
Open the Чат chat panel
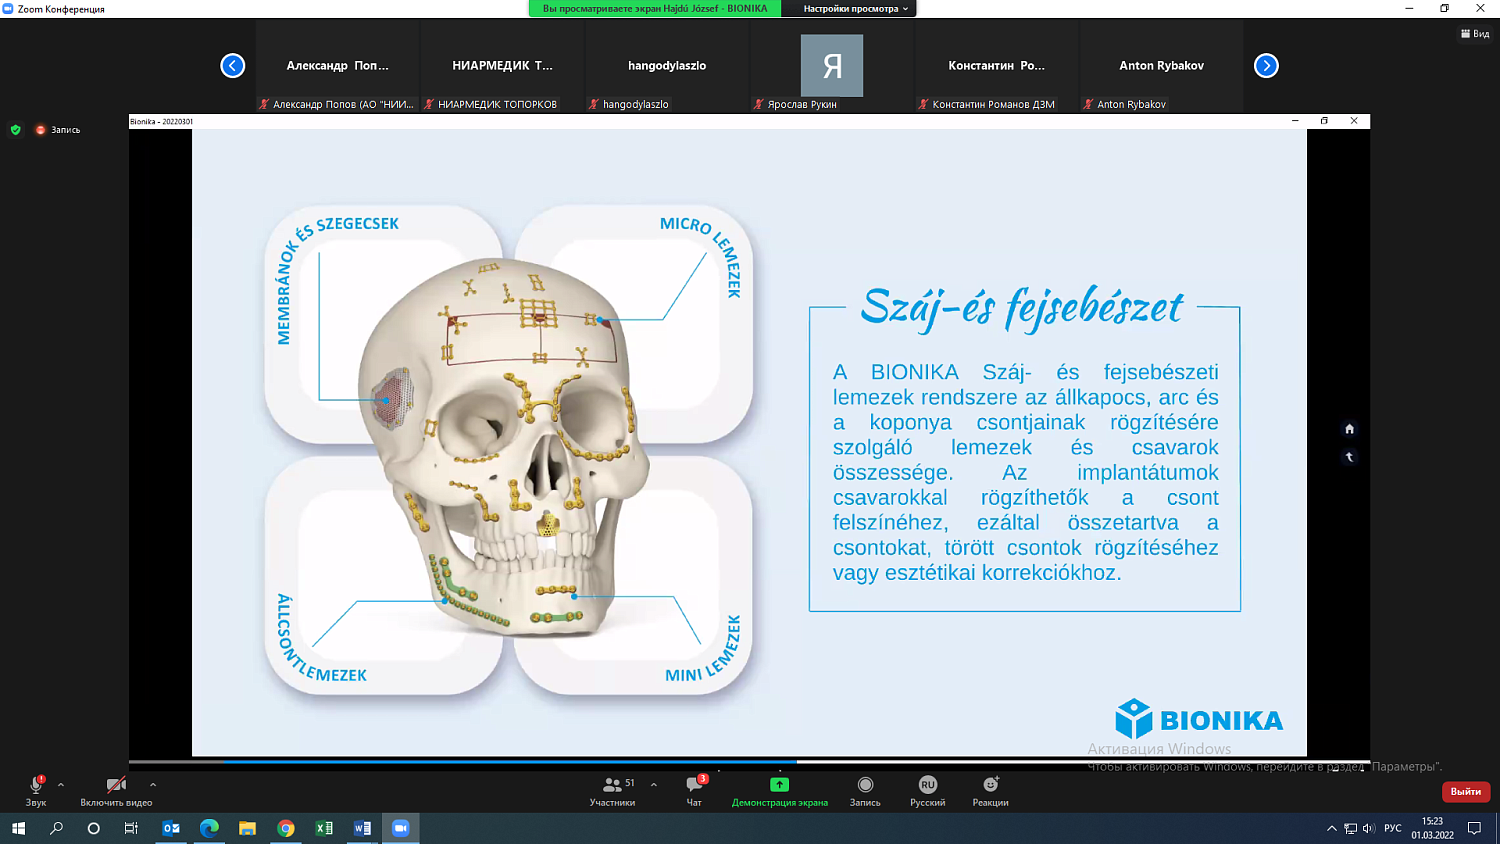coord(694,790)
